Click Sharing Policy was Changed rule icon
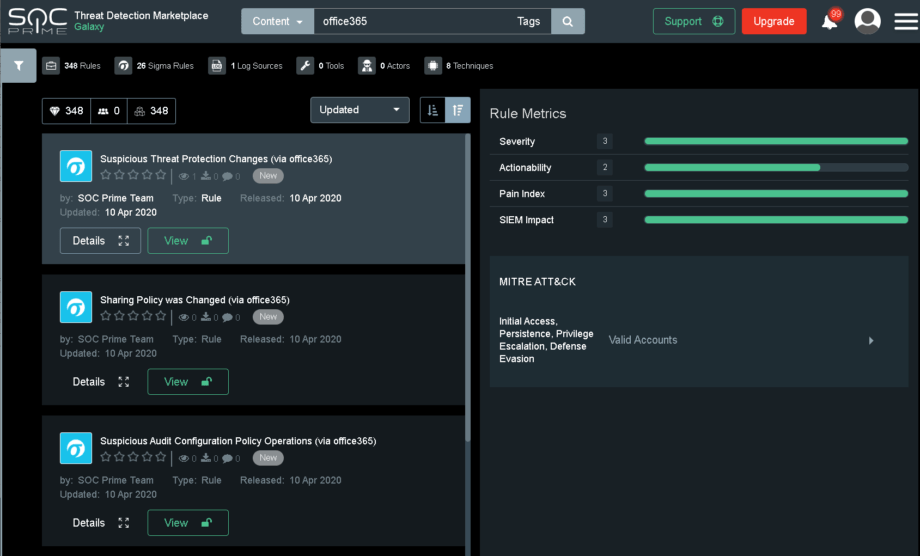The height and width of the screenshot is (556, 920). [76, 307]
